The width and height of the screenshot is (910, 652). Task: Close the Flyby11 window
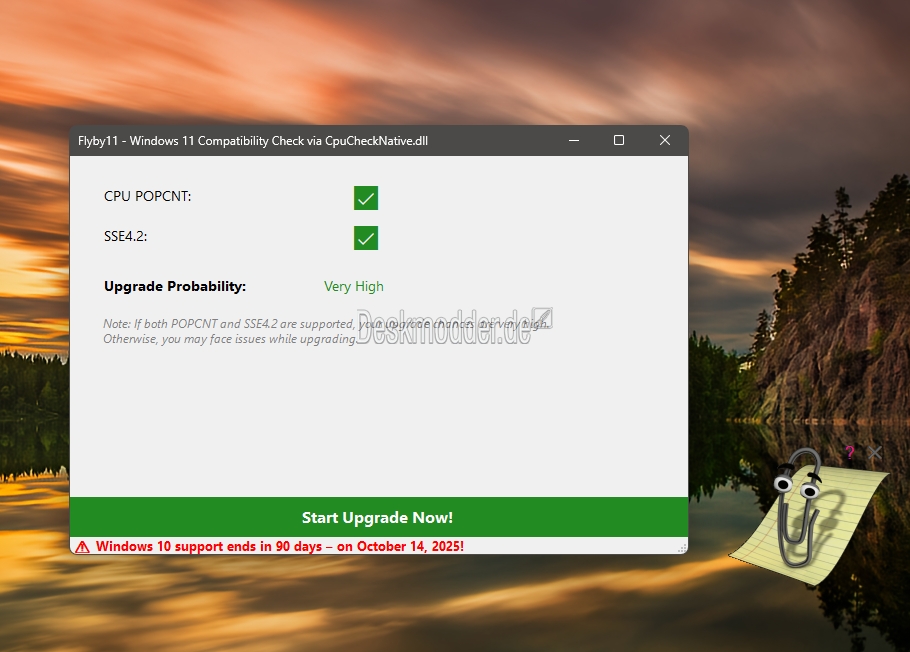pyautogui.click(x=665, y=141)
